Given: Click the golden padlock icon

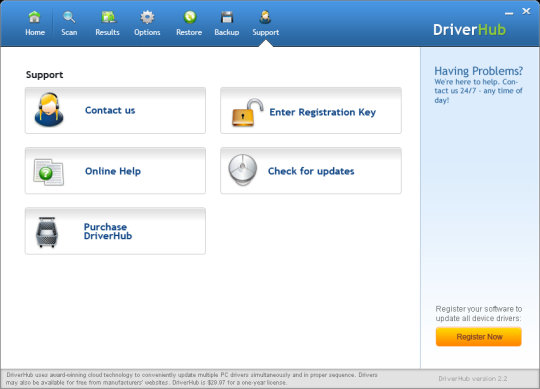Looking at the screenshot, I should coord(247,112).
